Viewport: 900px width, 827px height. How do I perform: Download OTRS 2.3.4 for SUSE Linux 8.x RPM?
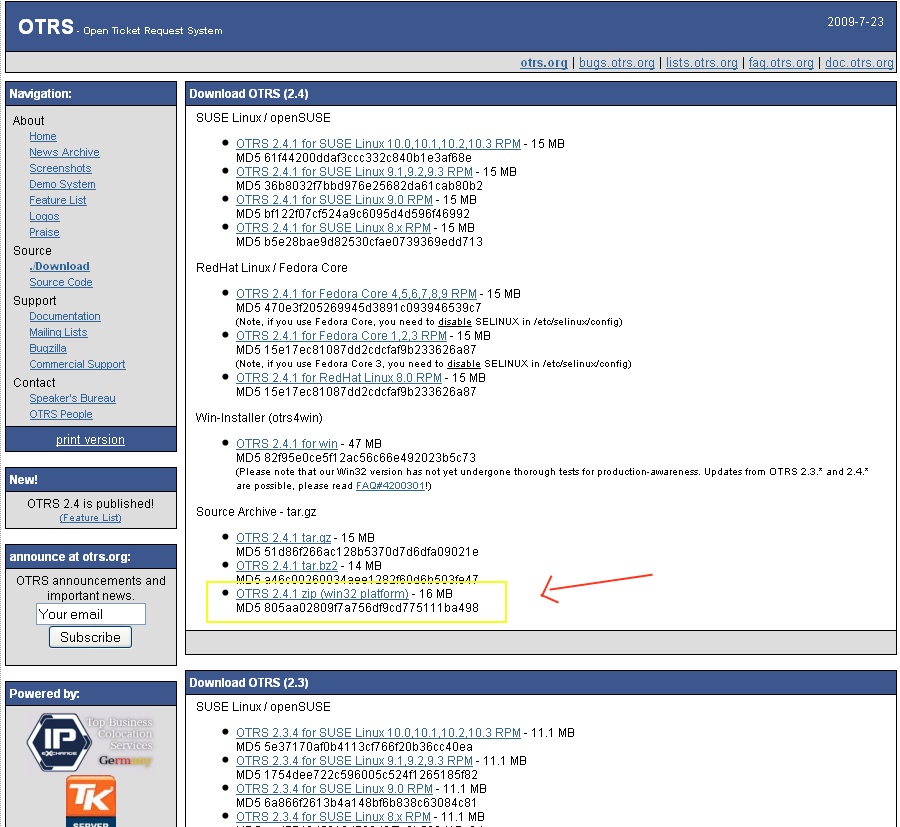333,817
